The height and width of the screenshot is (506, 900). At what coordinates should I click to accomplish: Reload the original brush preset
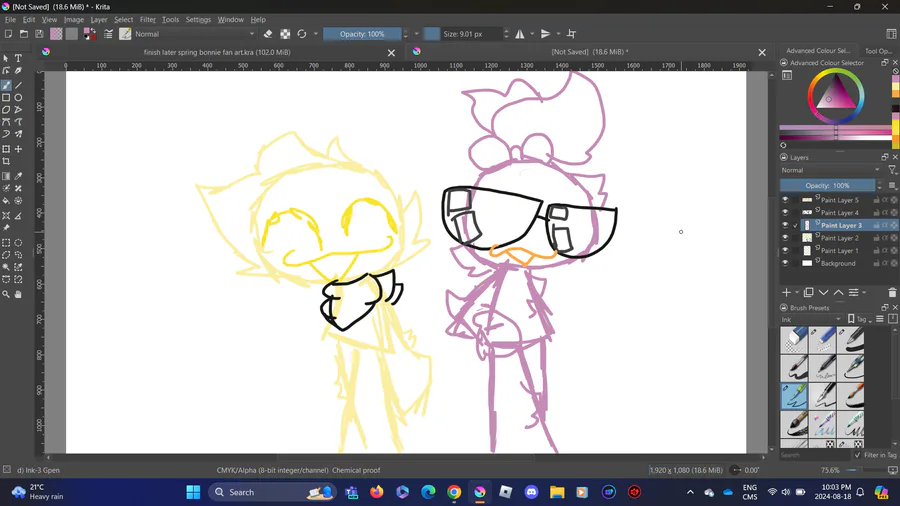302,34
